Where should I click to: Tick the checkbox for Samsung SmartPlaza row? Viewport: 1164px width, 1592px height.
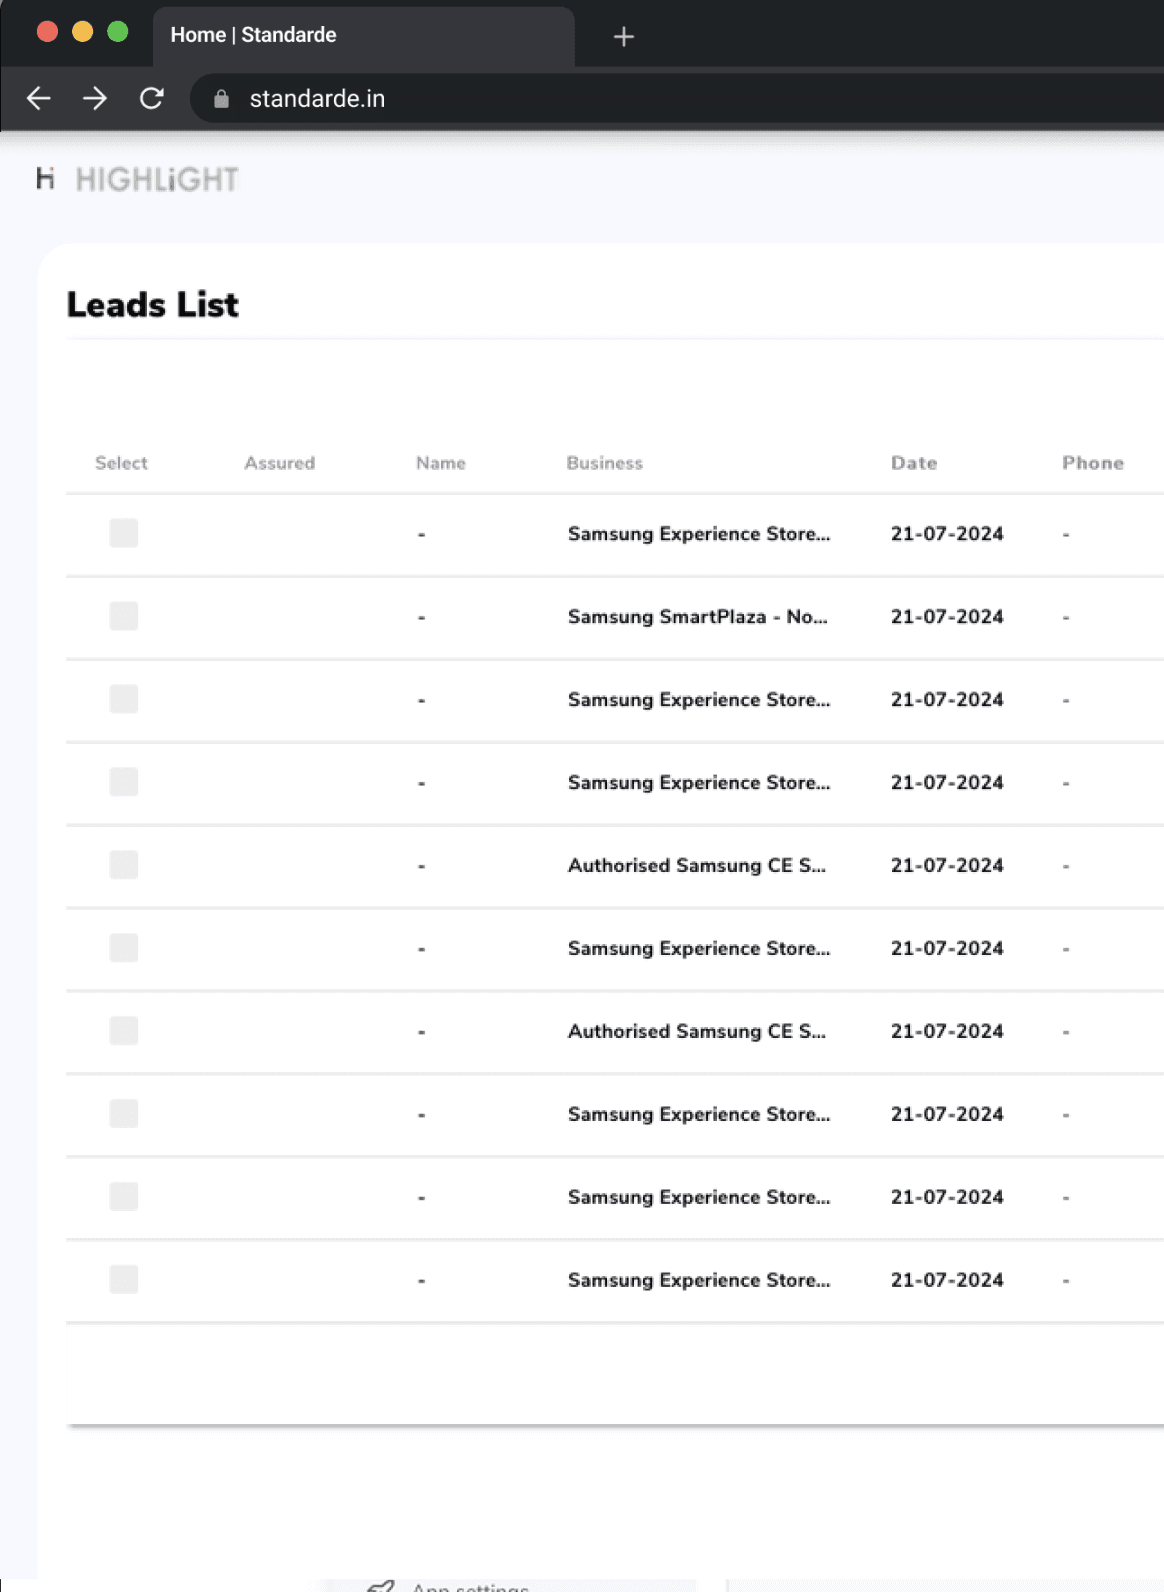click(x=124, y=616)
